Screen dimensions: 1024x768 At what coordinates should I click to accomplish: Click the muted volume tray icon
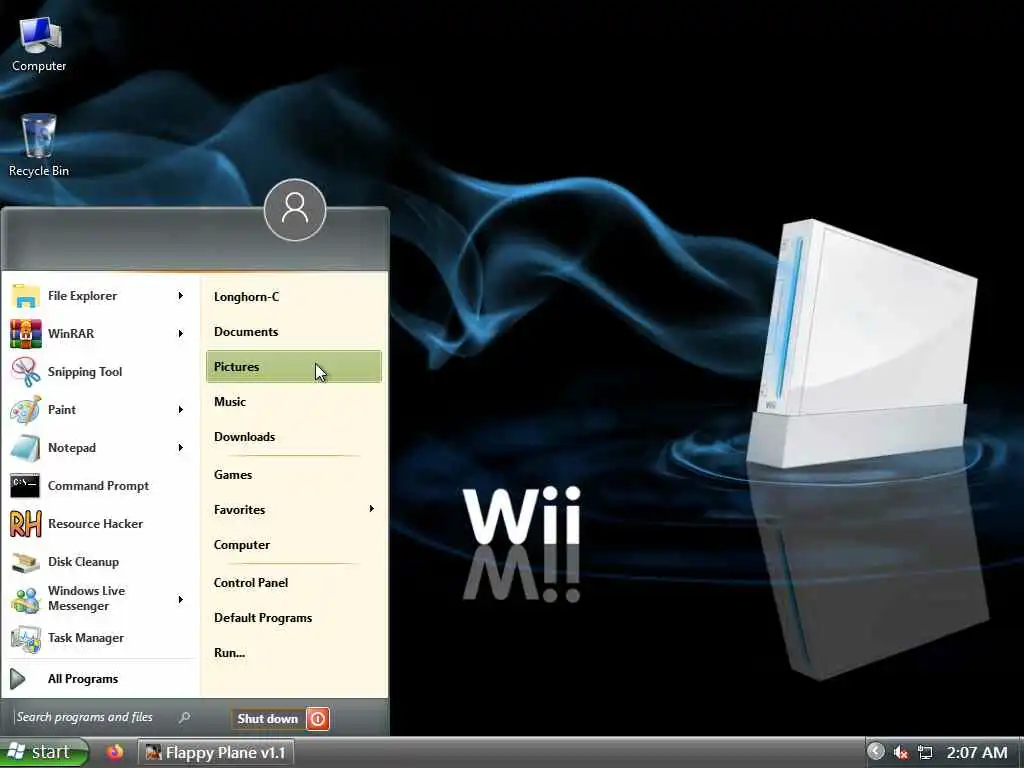click(901, 752)
